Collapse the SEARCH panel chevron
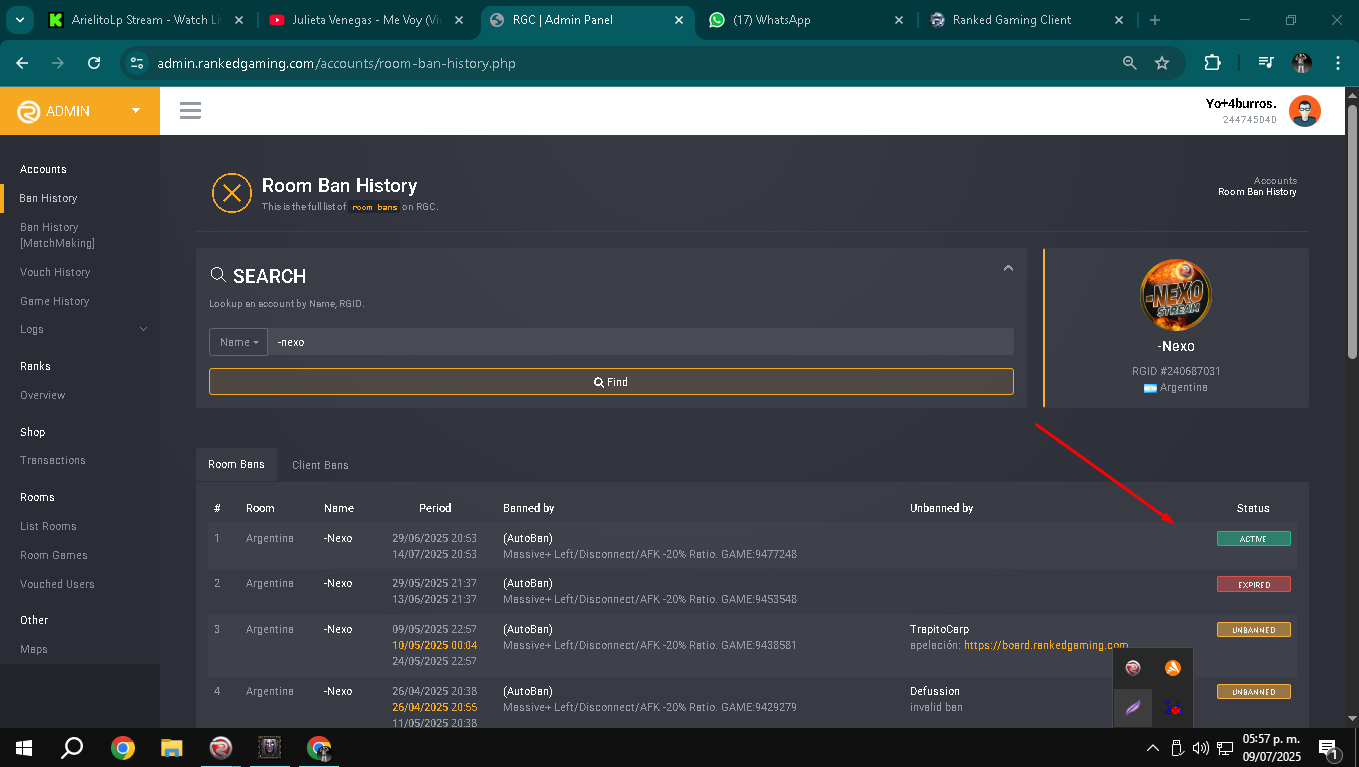Viewport: 1359px width, 767px height. (x=1008, y=268)
